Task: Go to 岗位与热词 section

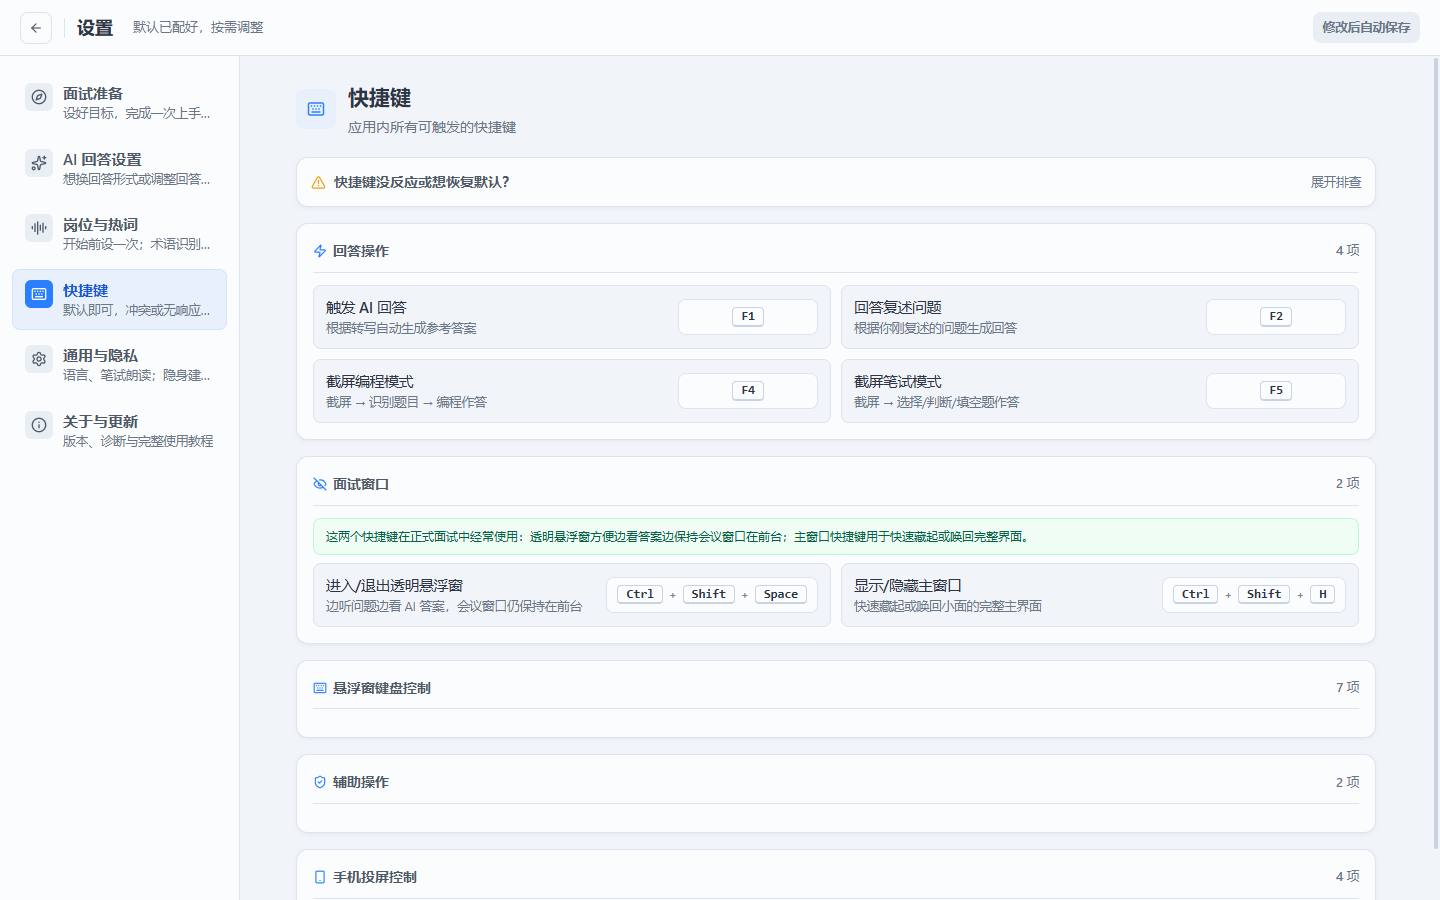Action: pyautogui.click(x=119, y=234)
